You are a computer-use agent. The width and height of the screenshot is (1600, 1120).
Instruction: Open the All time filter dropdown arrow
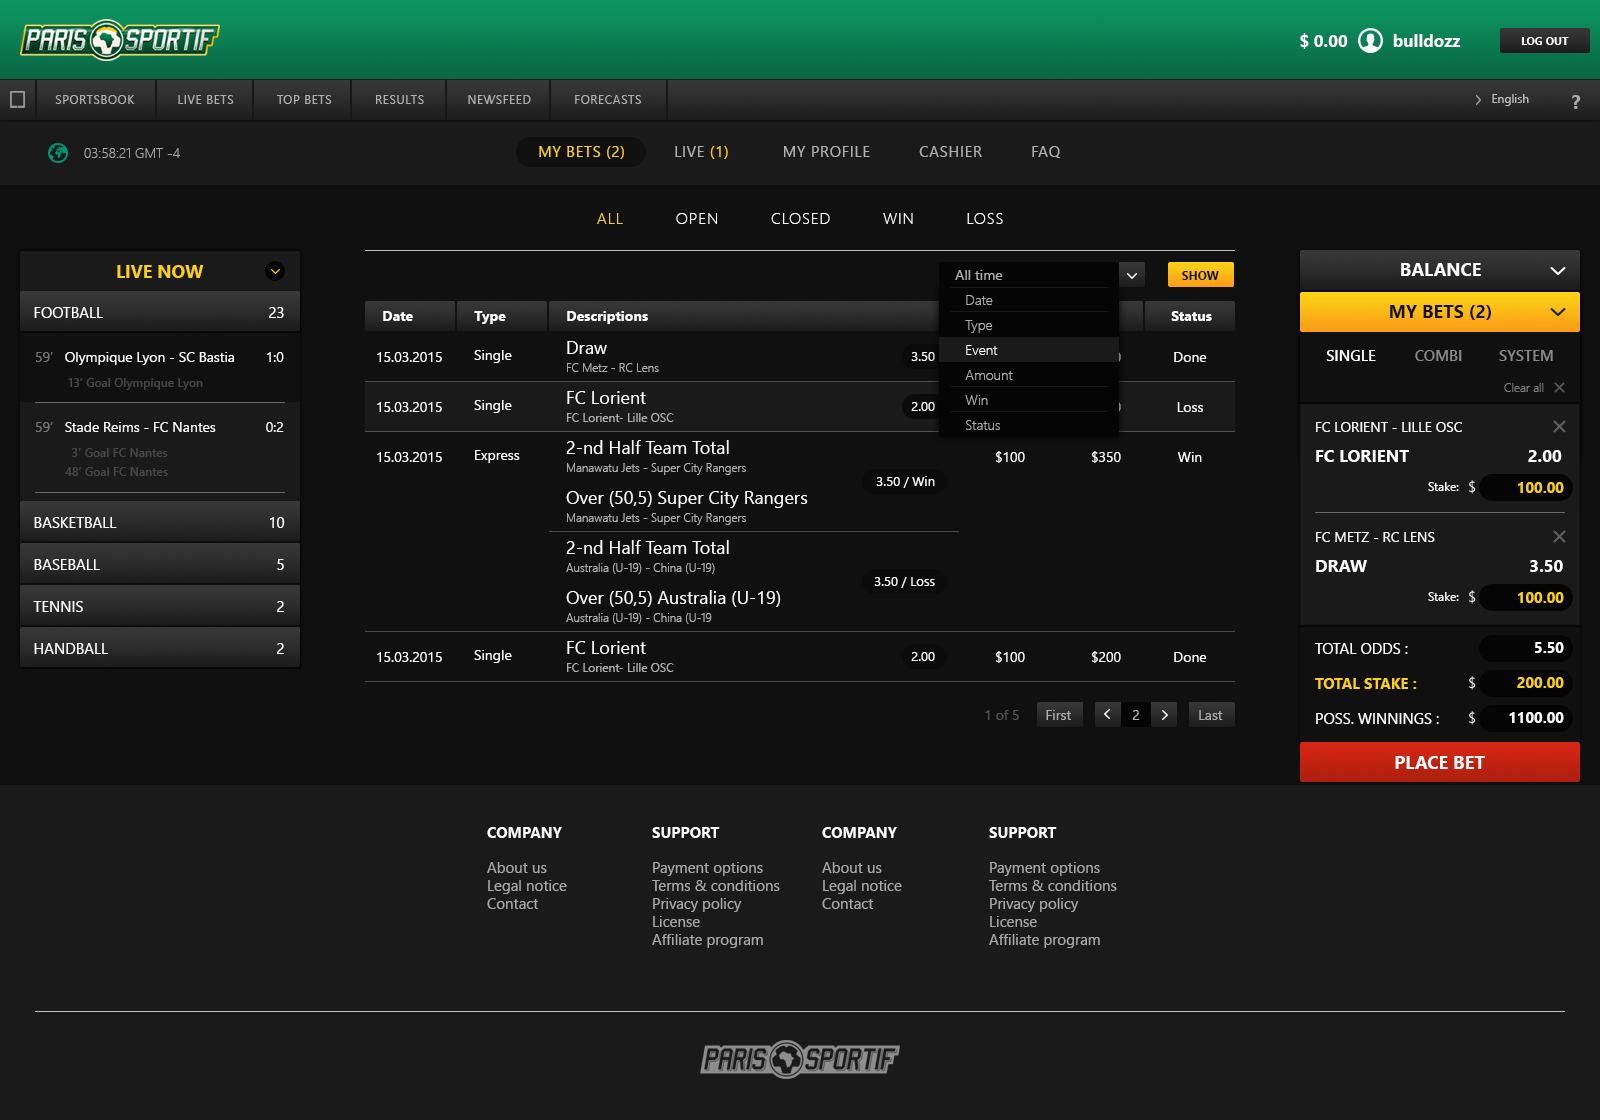point(1132,275)
